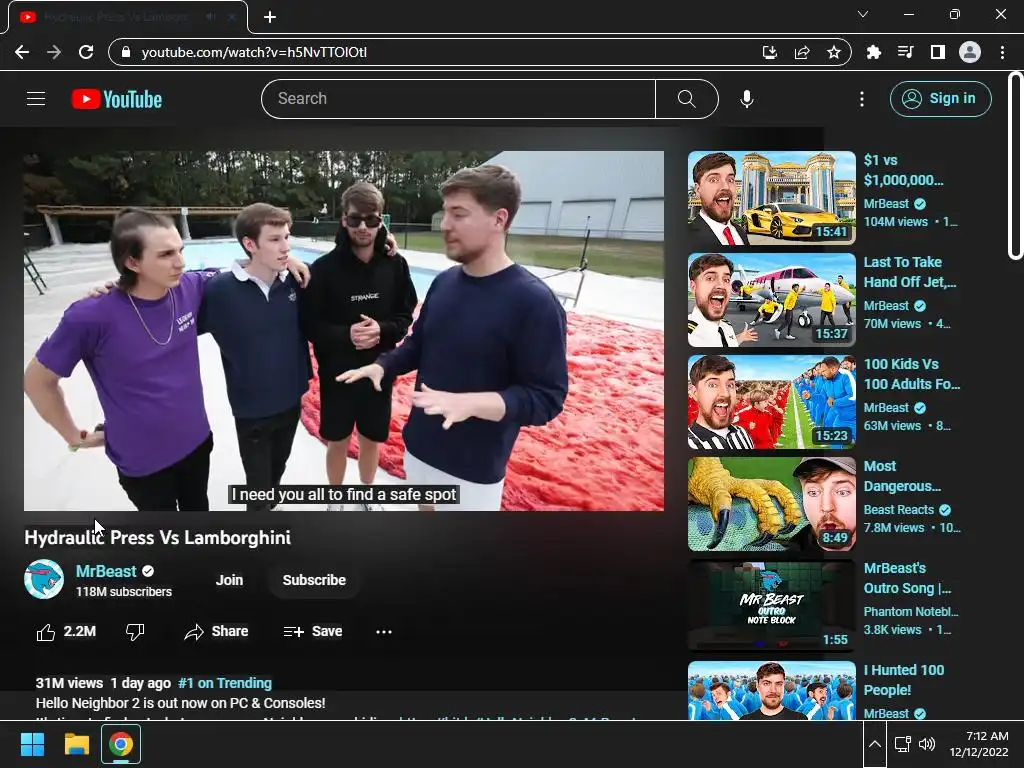This screenshot has width=1024, height=768.
Task: Open Last To Take Hand Off Jet title
Action: pyautogui.click(x=910, y=272)
